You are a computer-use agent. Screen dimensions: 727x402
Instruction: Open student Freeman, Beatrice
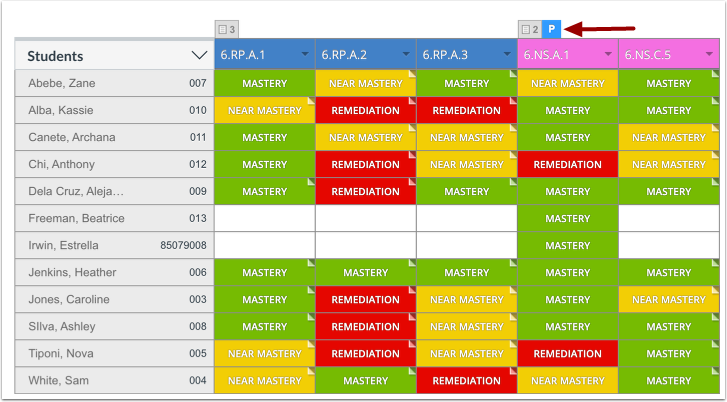[77, 218]
